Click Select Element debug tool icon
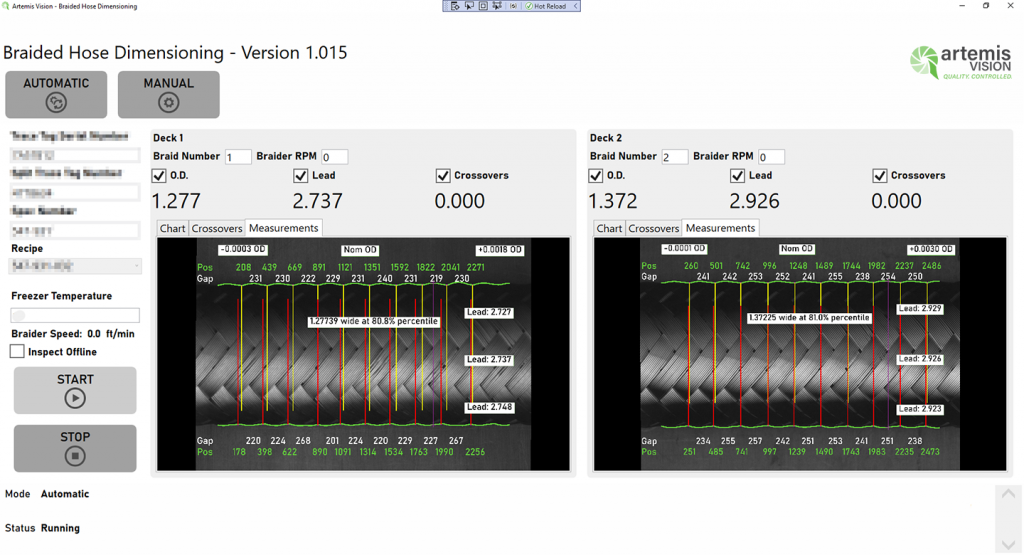This screenshot has height=555, width=1024. point(469,6)
